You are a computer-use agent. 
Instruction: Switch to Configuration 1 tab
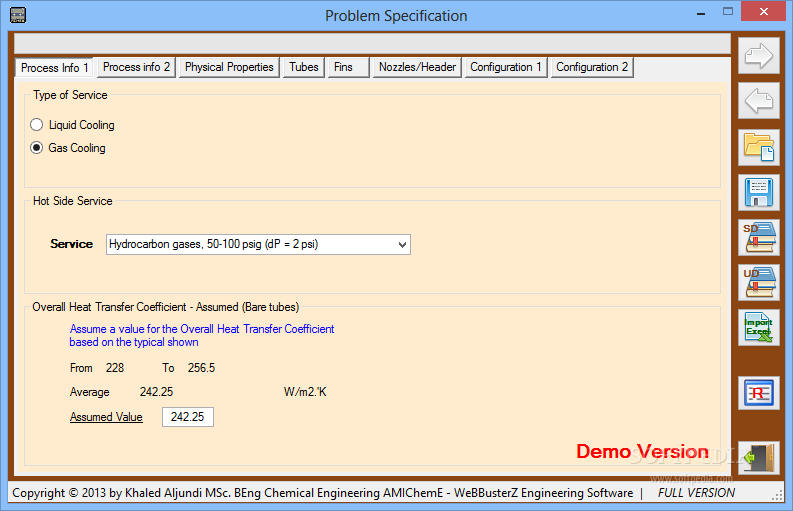(506, 67)
